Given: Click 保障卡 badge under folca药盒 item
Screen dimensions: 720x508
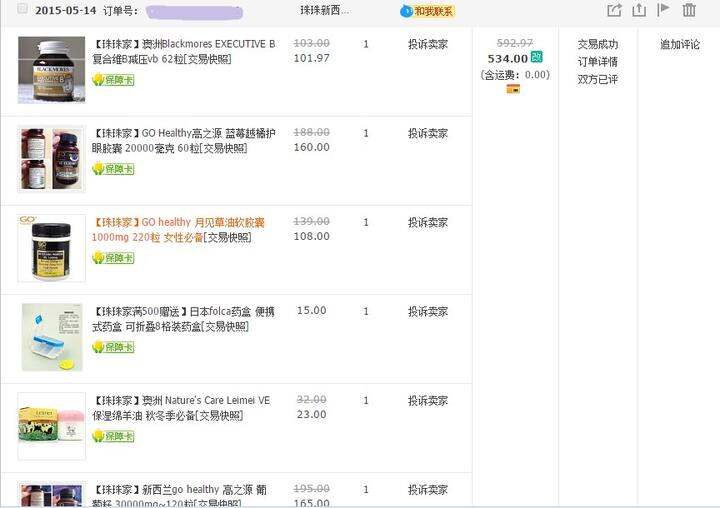Looking at the screenshot, I should 113,347.
